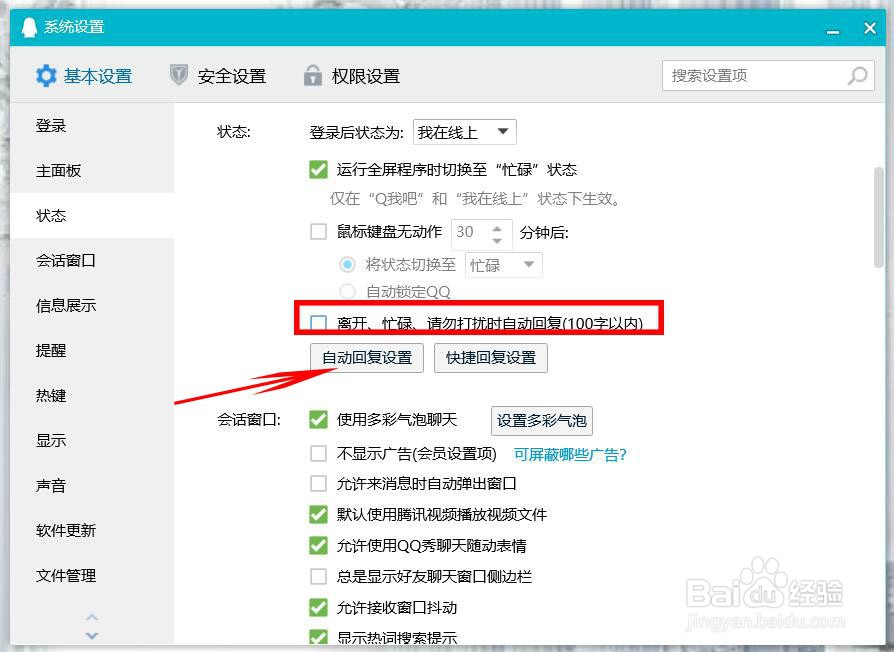Click the shield icon beside 安全设置

[179, 75]
